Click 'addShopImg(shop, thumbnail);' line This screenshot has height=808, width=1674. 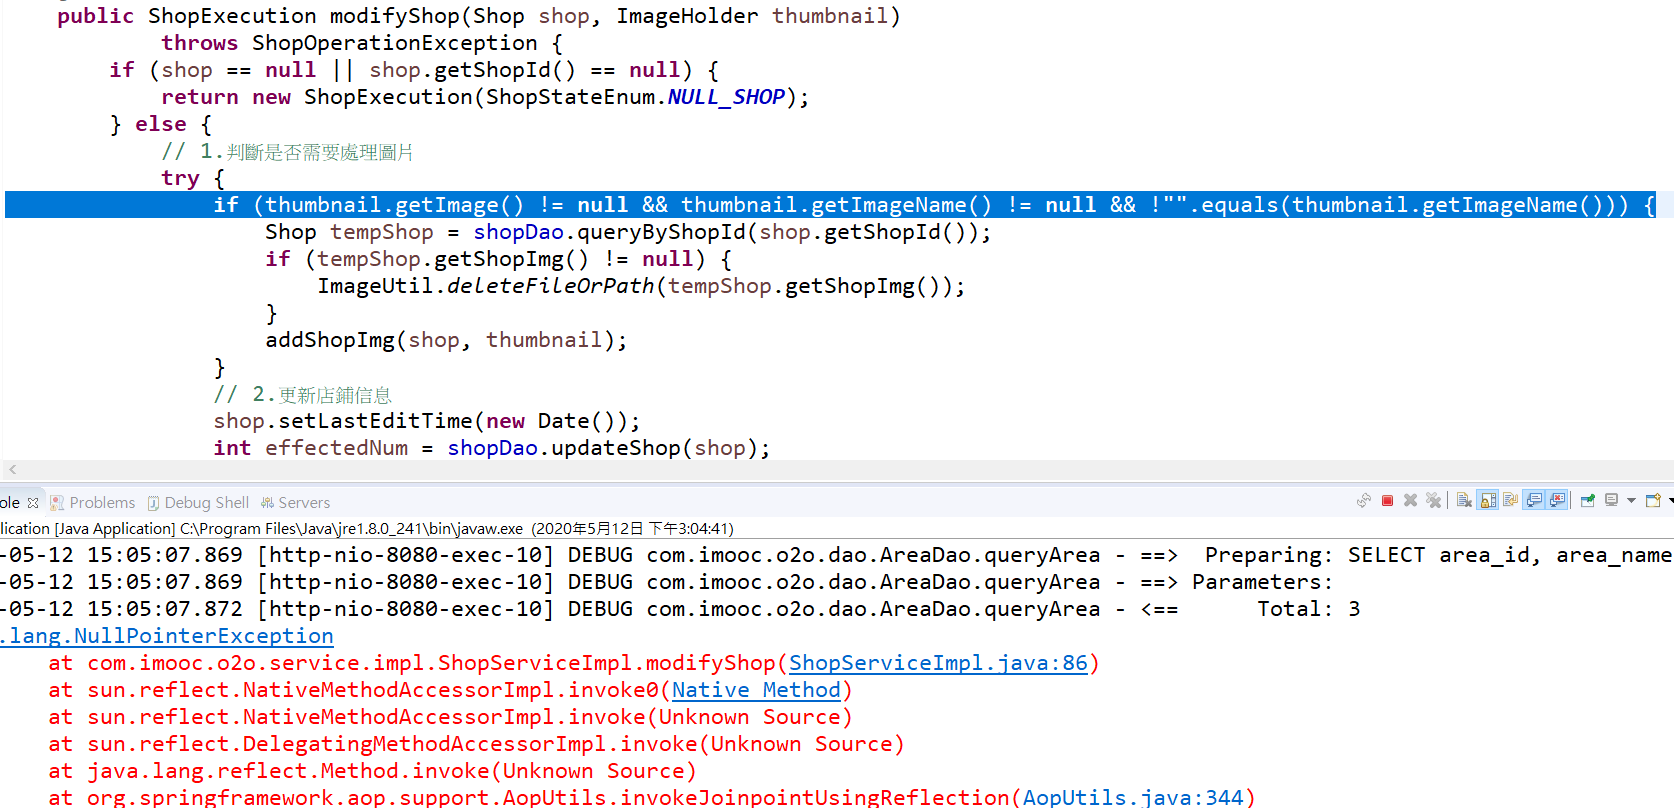[x=446, y=340]
